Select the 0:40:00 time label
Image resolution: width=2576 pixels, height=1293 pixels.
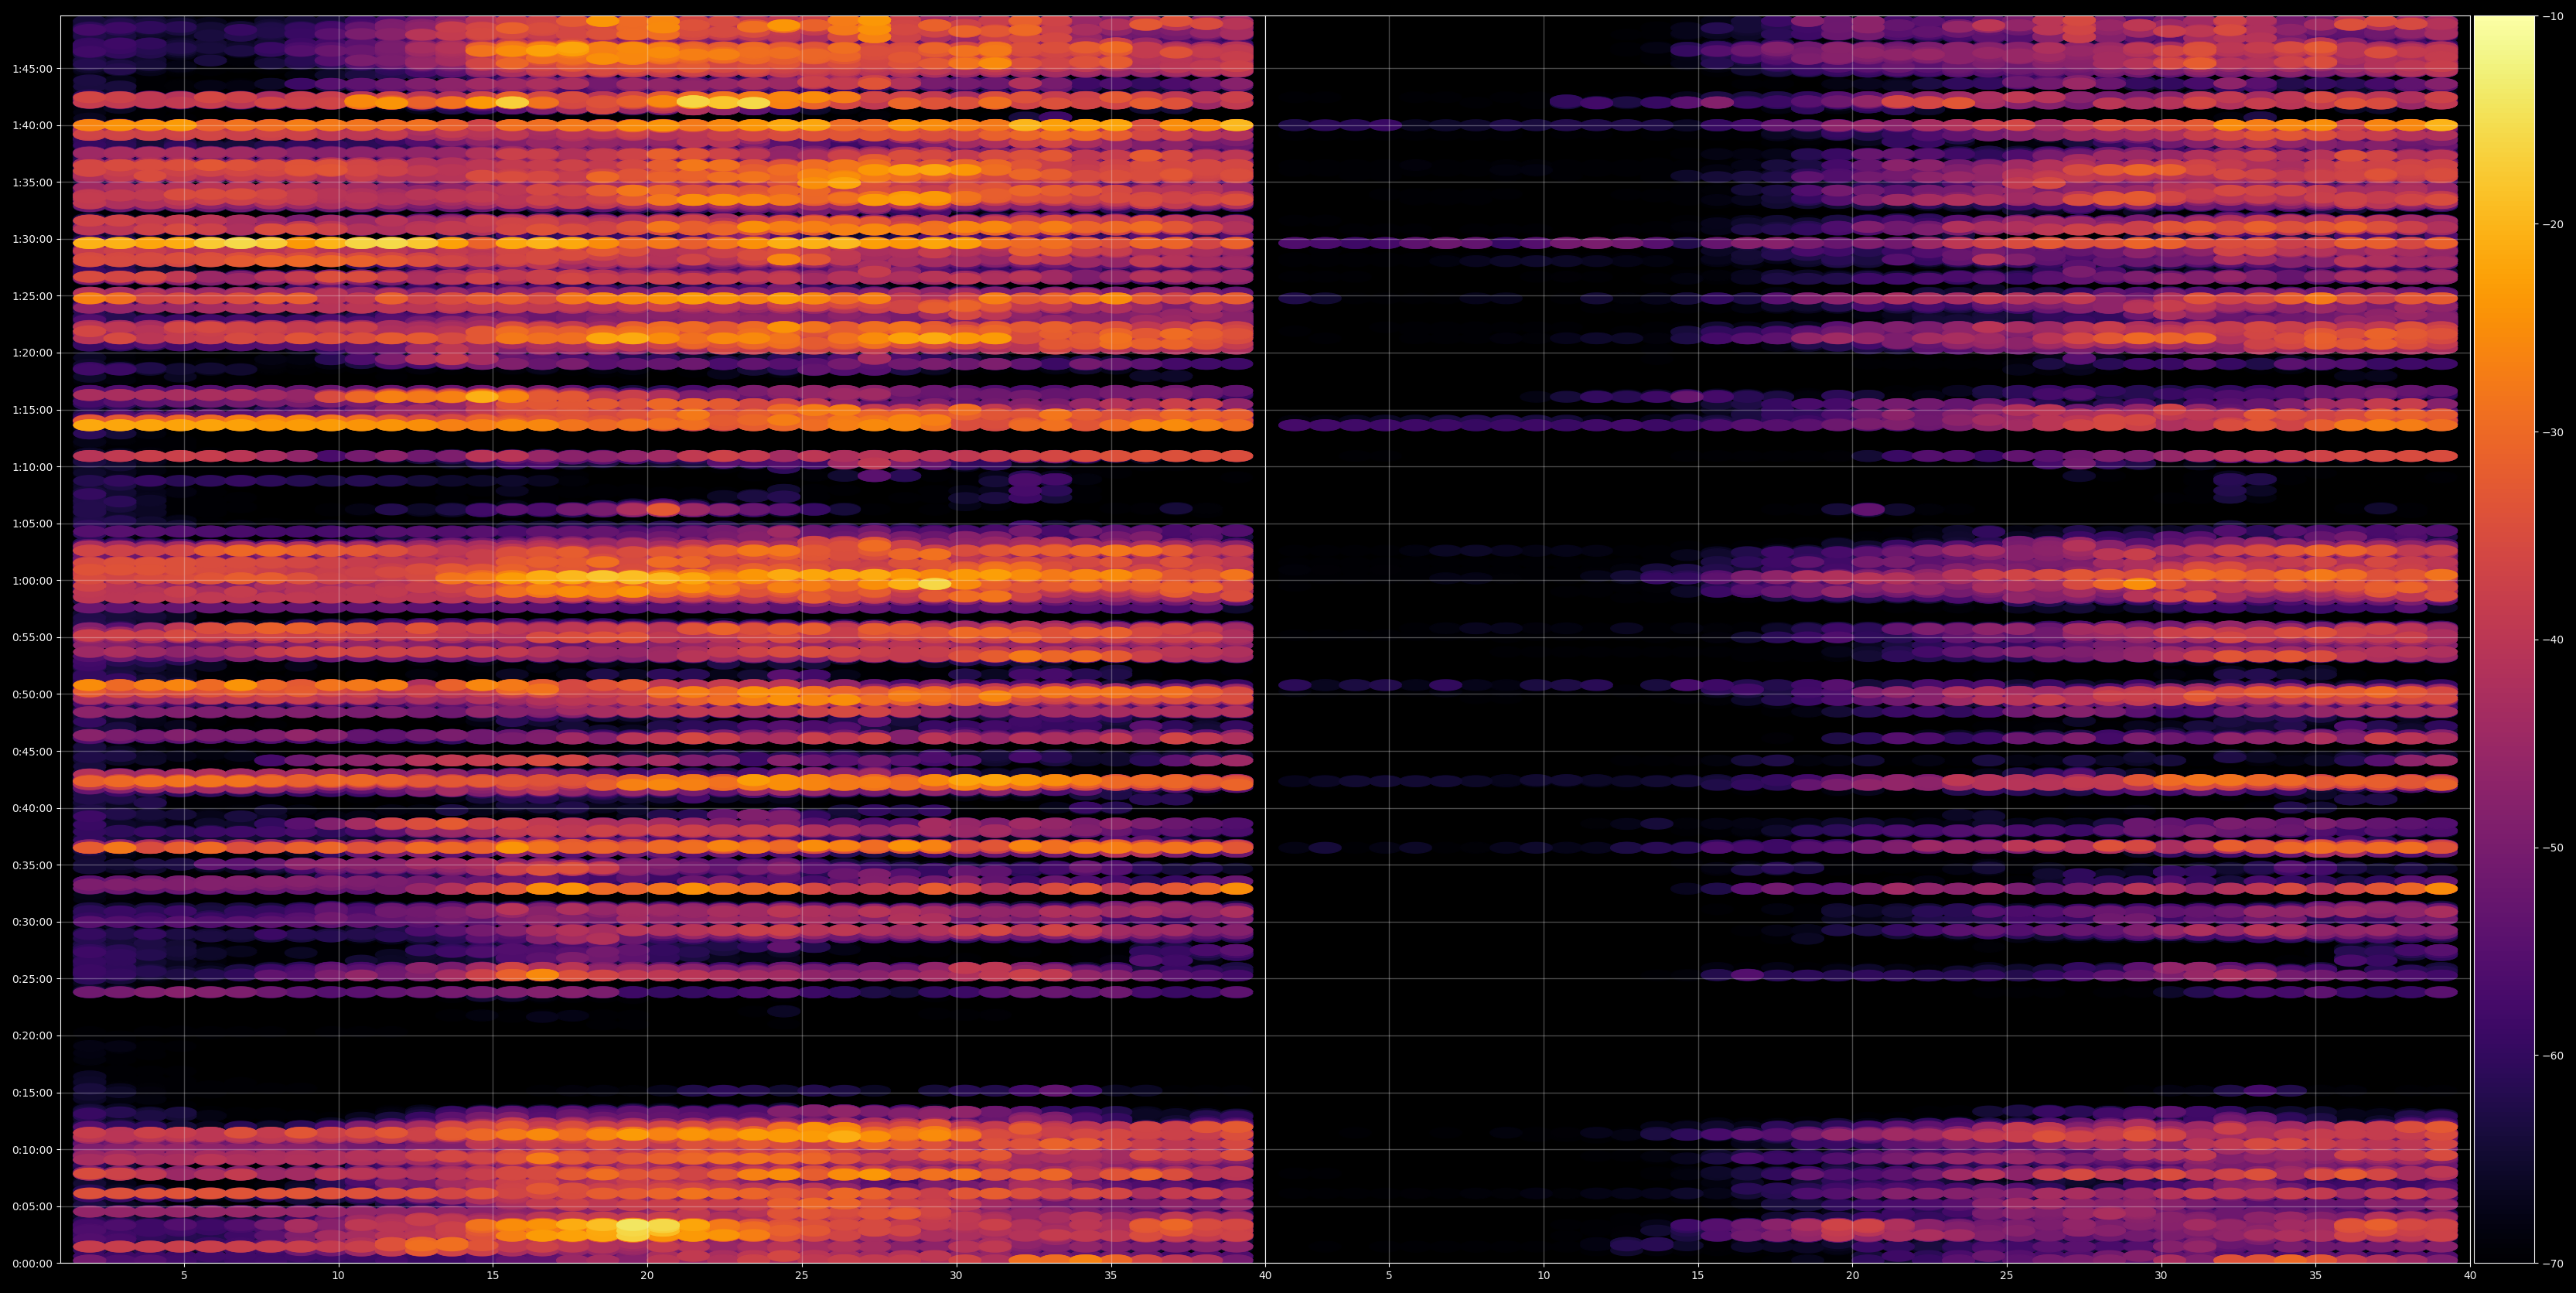click(x=32, y=808)
